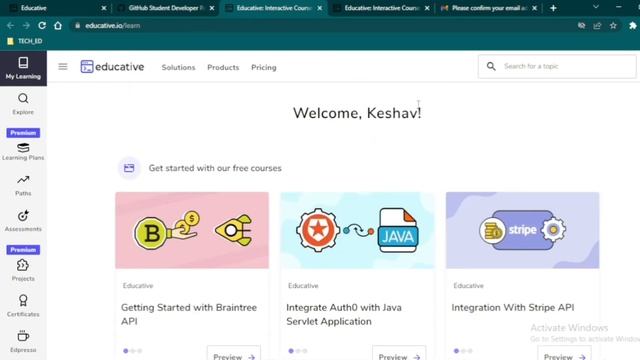Image resolution: width=640 pixels, height=360 pixels.
Task: Click the 'Welcome, Keshav!' heading text
Action: [x=357, y=113]
